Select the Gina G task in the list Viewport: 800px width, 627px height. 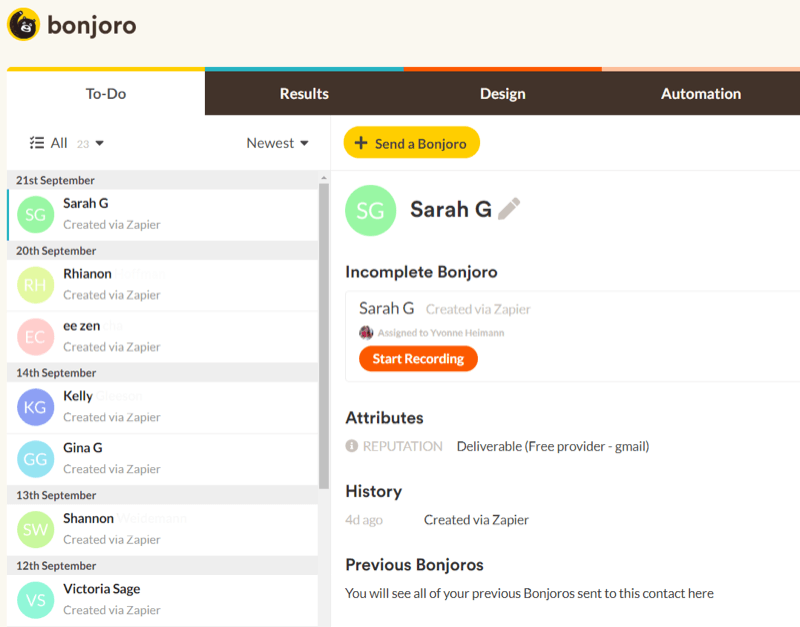163,459
